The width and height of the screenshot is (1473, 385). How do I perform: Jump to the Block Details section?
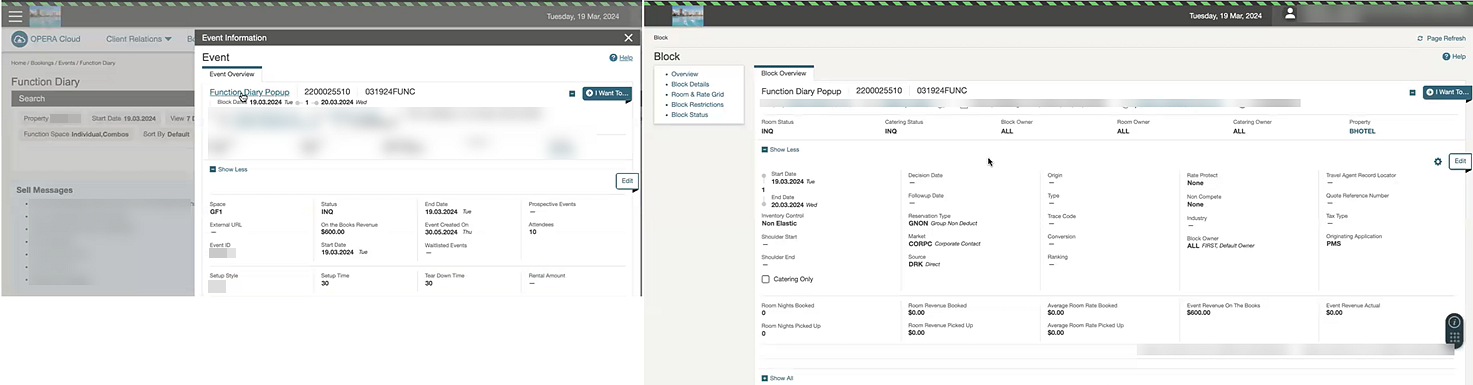tap(690, 84)
